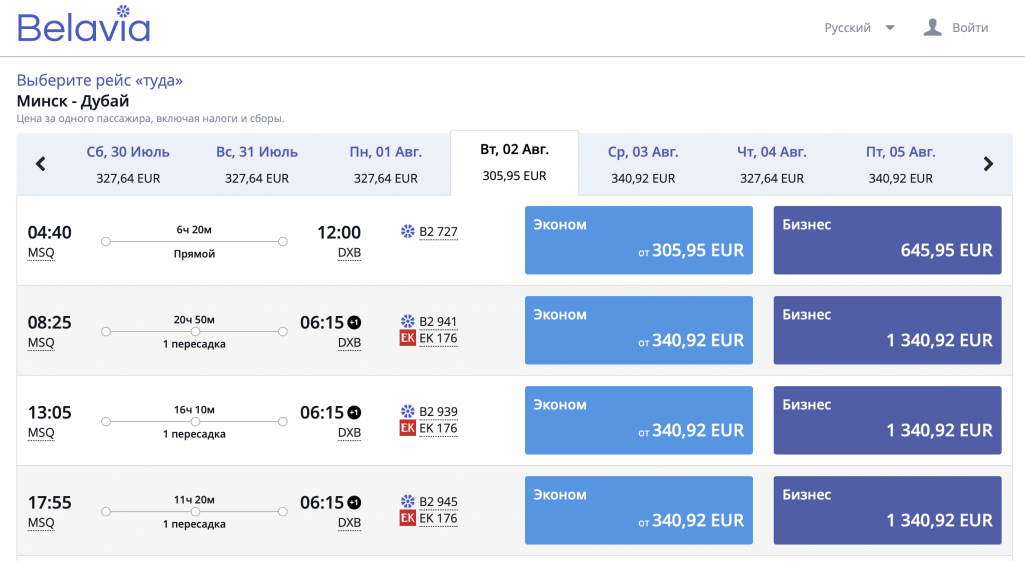The image size is (1025, 561).
Task: Click Belavia snowflake icon beside B2 939
Action: coord(408,411)
